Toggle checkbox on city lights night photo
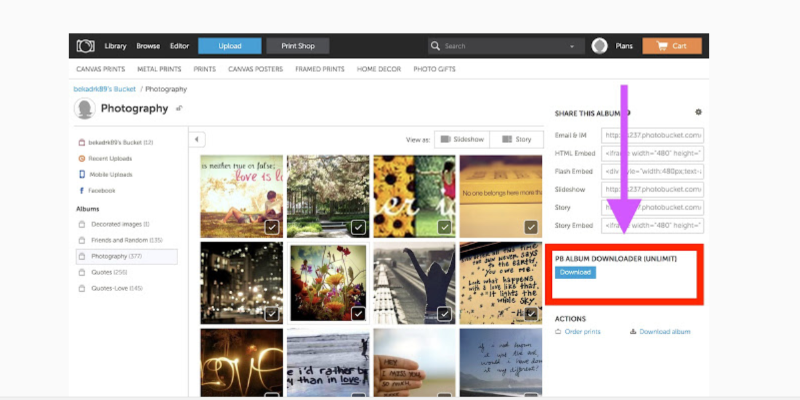 click(x=273, y=313)
